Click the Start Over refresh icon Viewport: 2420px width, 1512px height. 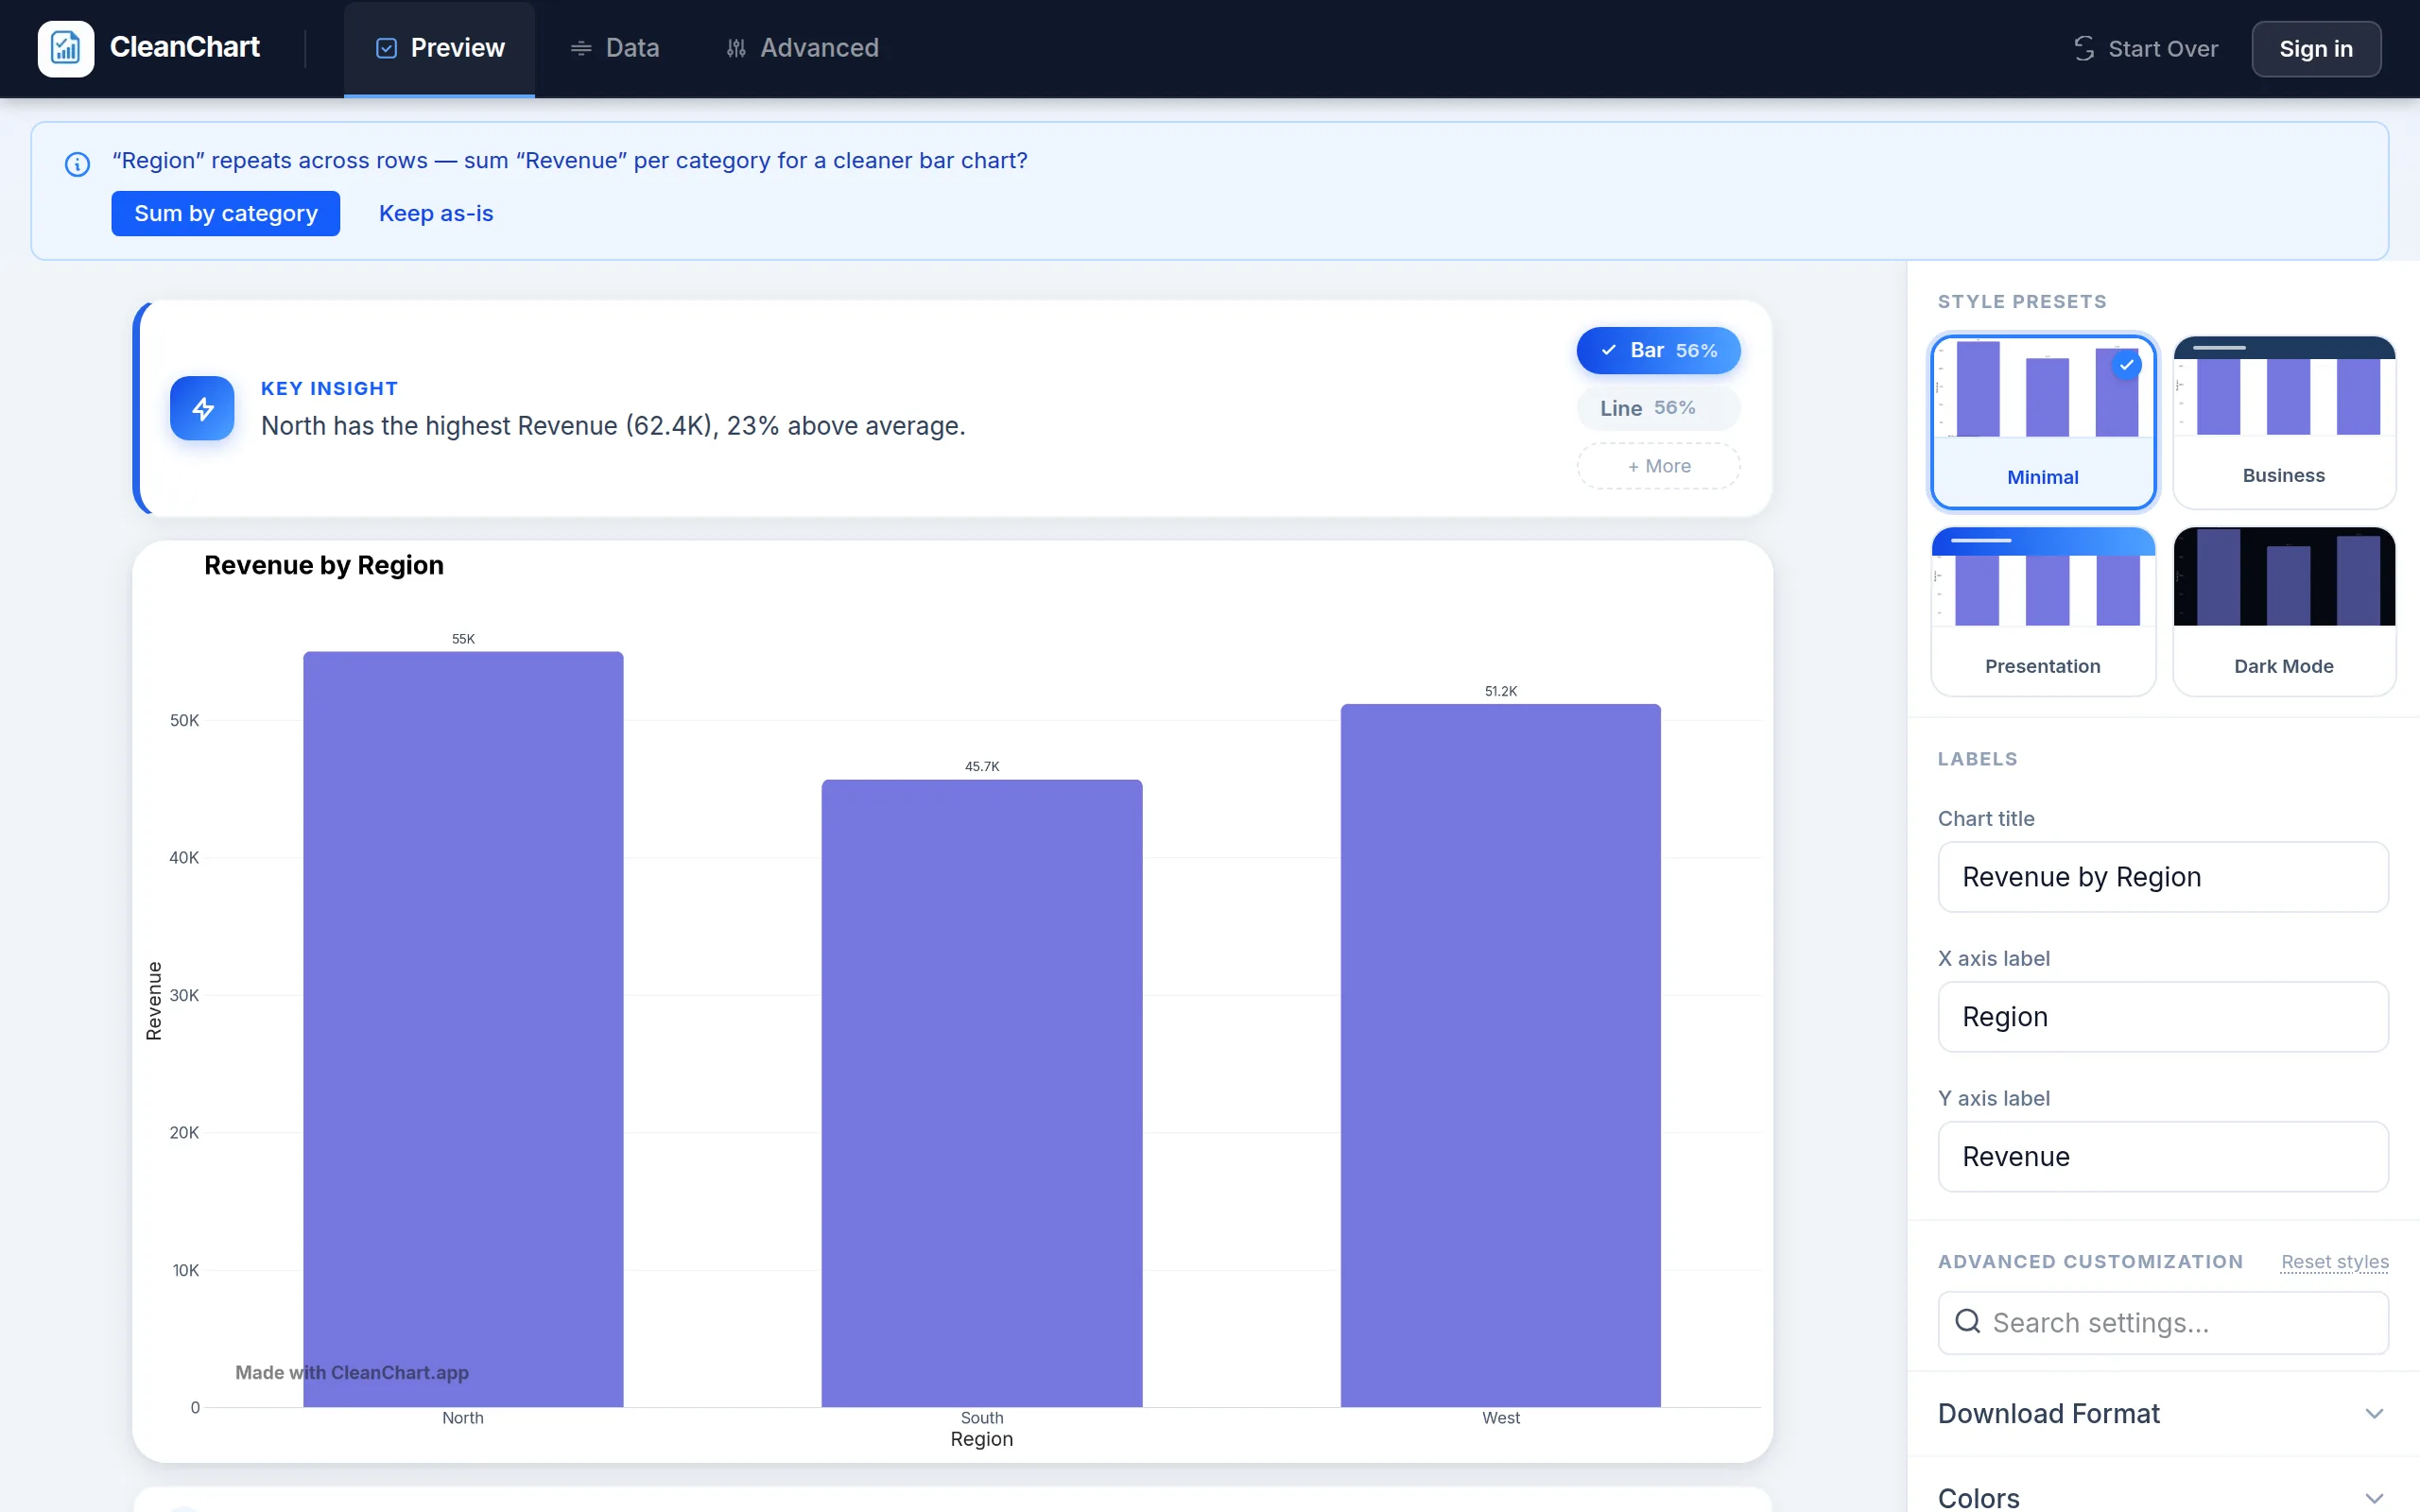(2084, 48)
